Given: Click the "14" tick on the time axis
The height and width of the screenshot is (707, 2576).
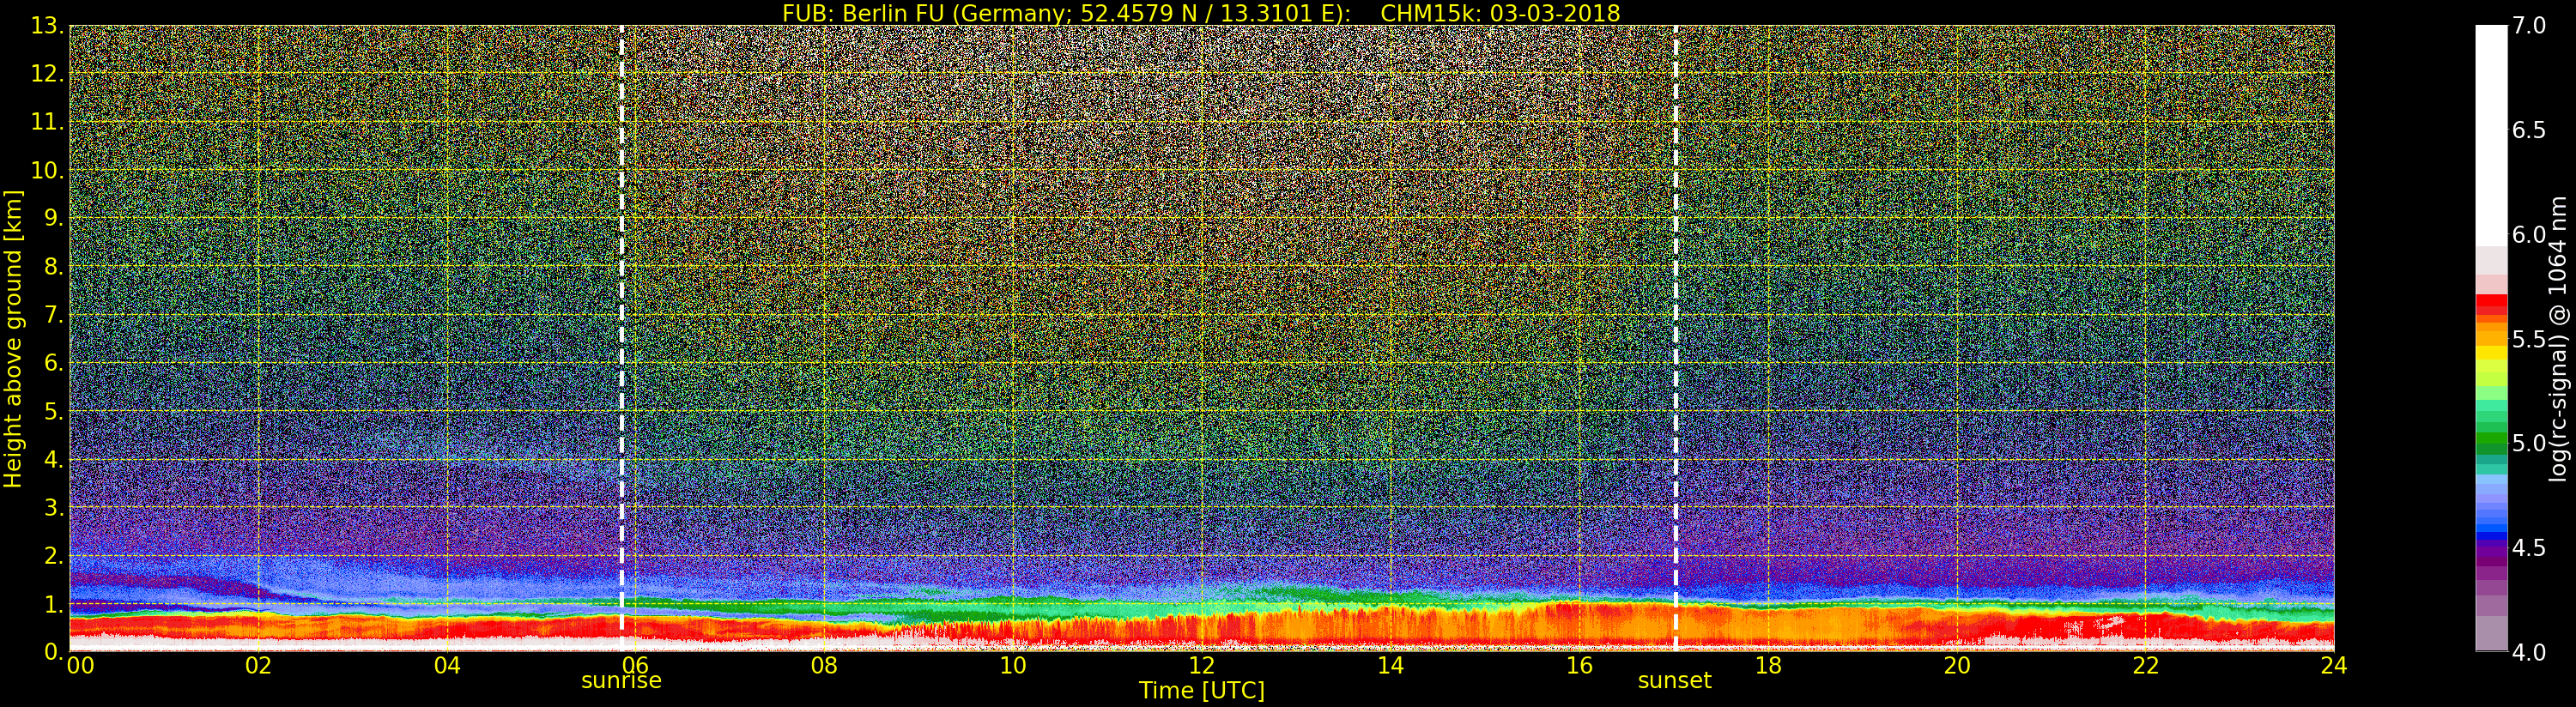Looking at the screenshot, I should tap(1390, 665).
